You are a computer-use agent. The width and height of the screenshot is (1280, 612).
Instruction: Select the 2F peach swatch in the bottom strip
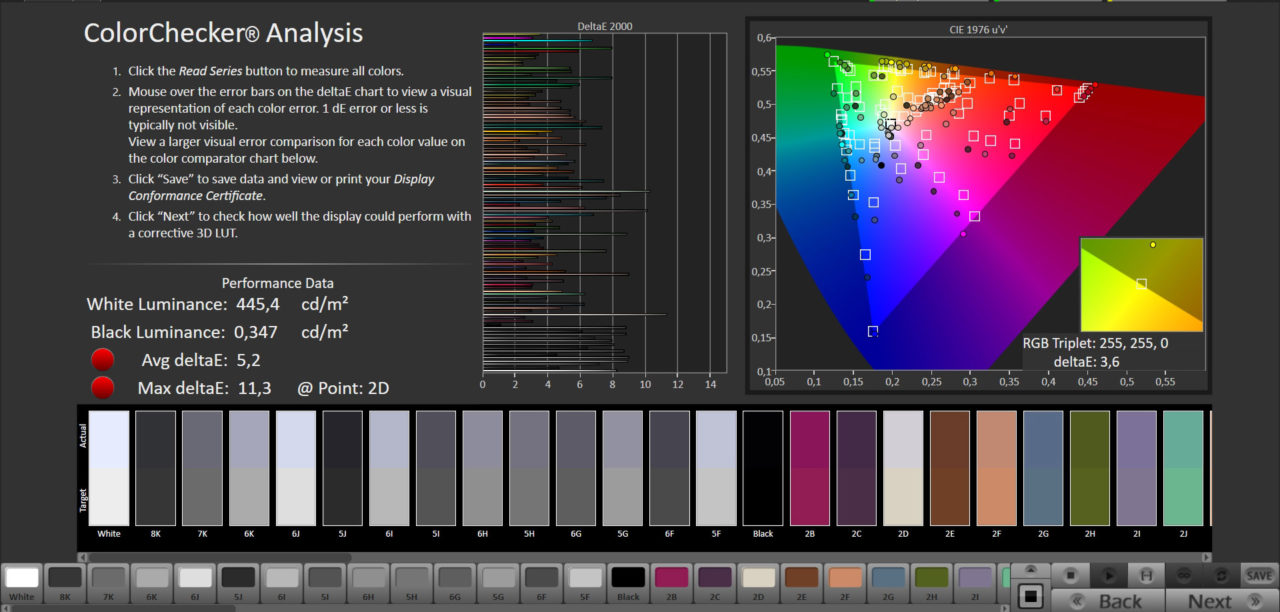(x=845, y=582)
